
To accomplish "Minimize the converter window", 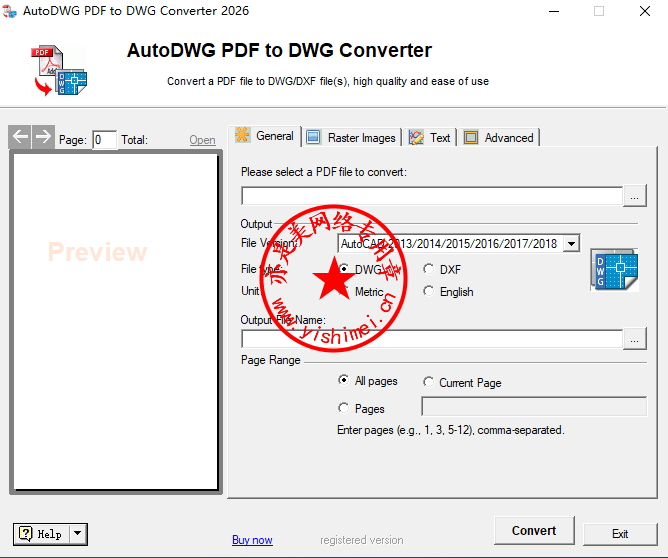I will click(x=554, y=11).
